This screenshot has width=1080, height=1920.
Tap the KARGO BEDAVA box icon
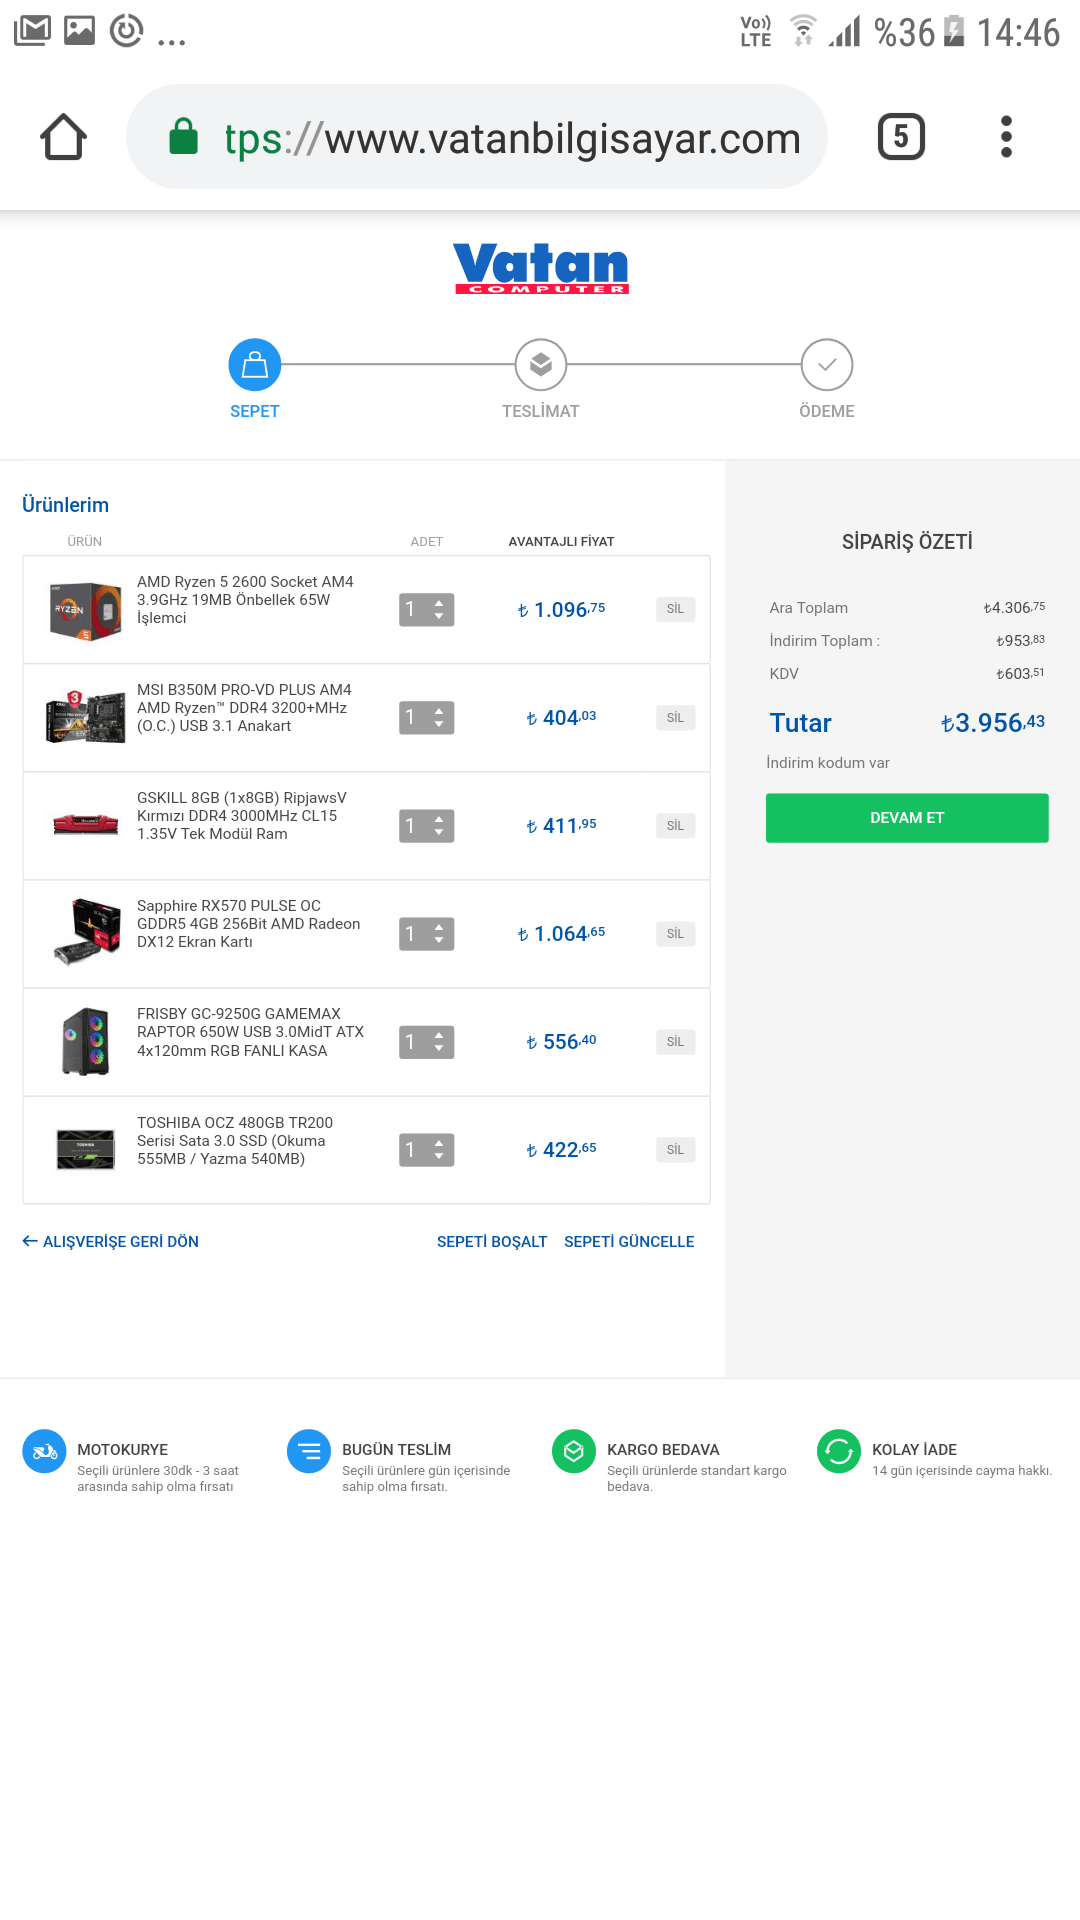pyautogui.click(x=574, y=1451)
